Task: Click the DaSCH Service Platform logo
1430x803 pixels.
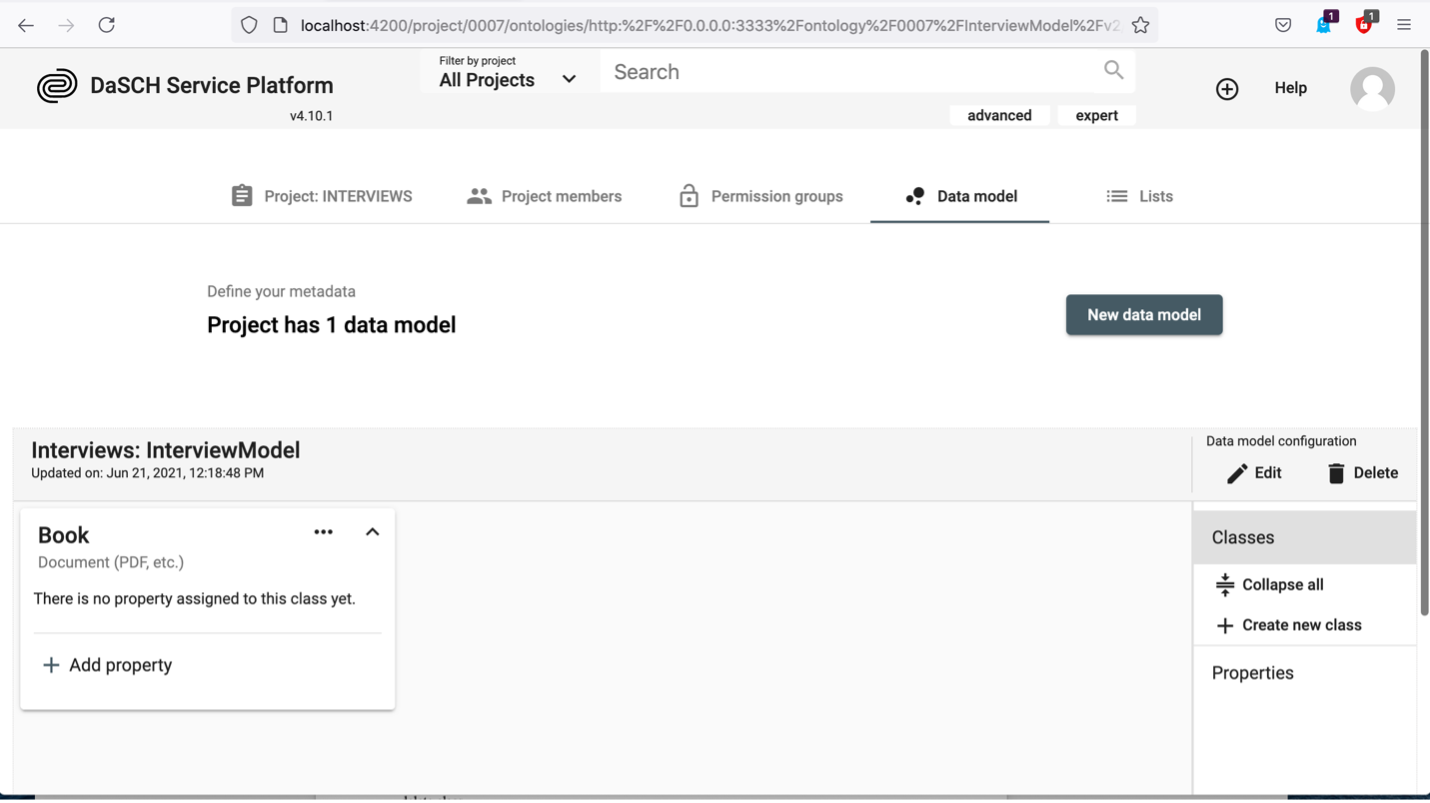Action: pos(57,86)
